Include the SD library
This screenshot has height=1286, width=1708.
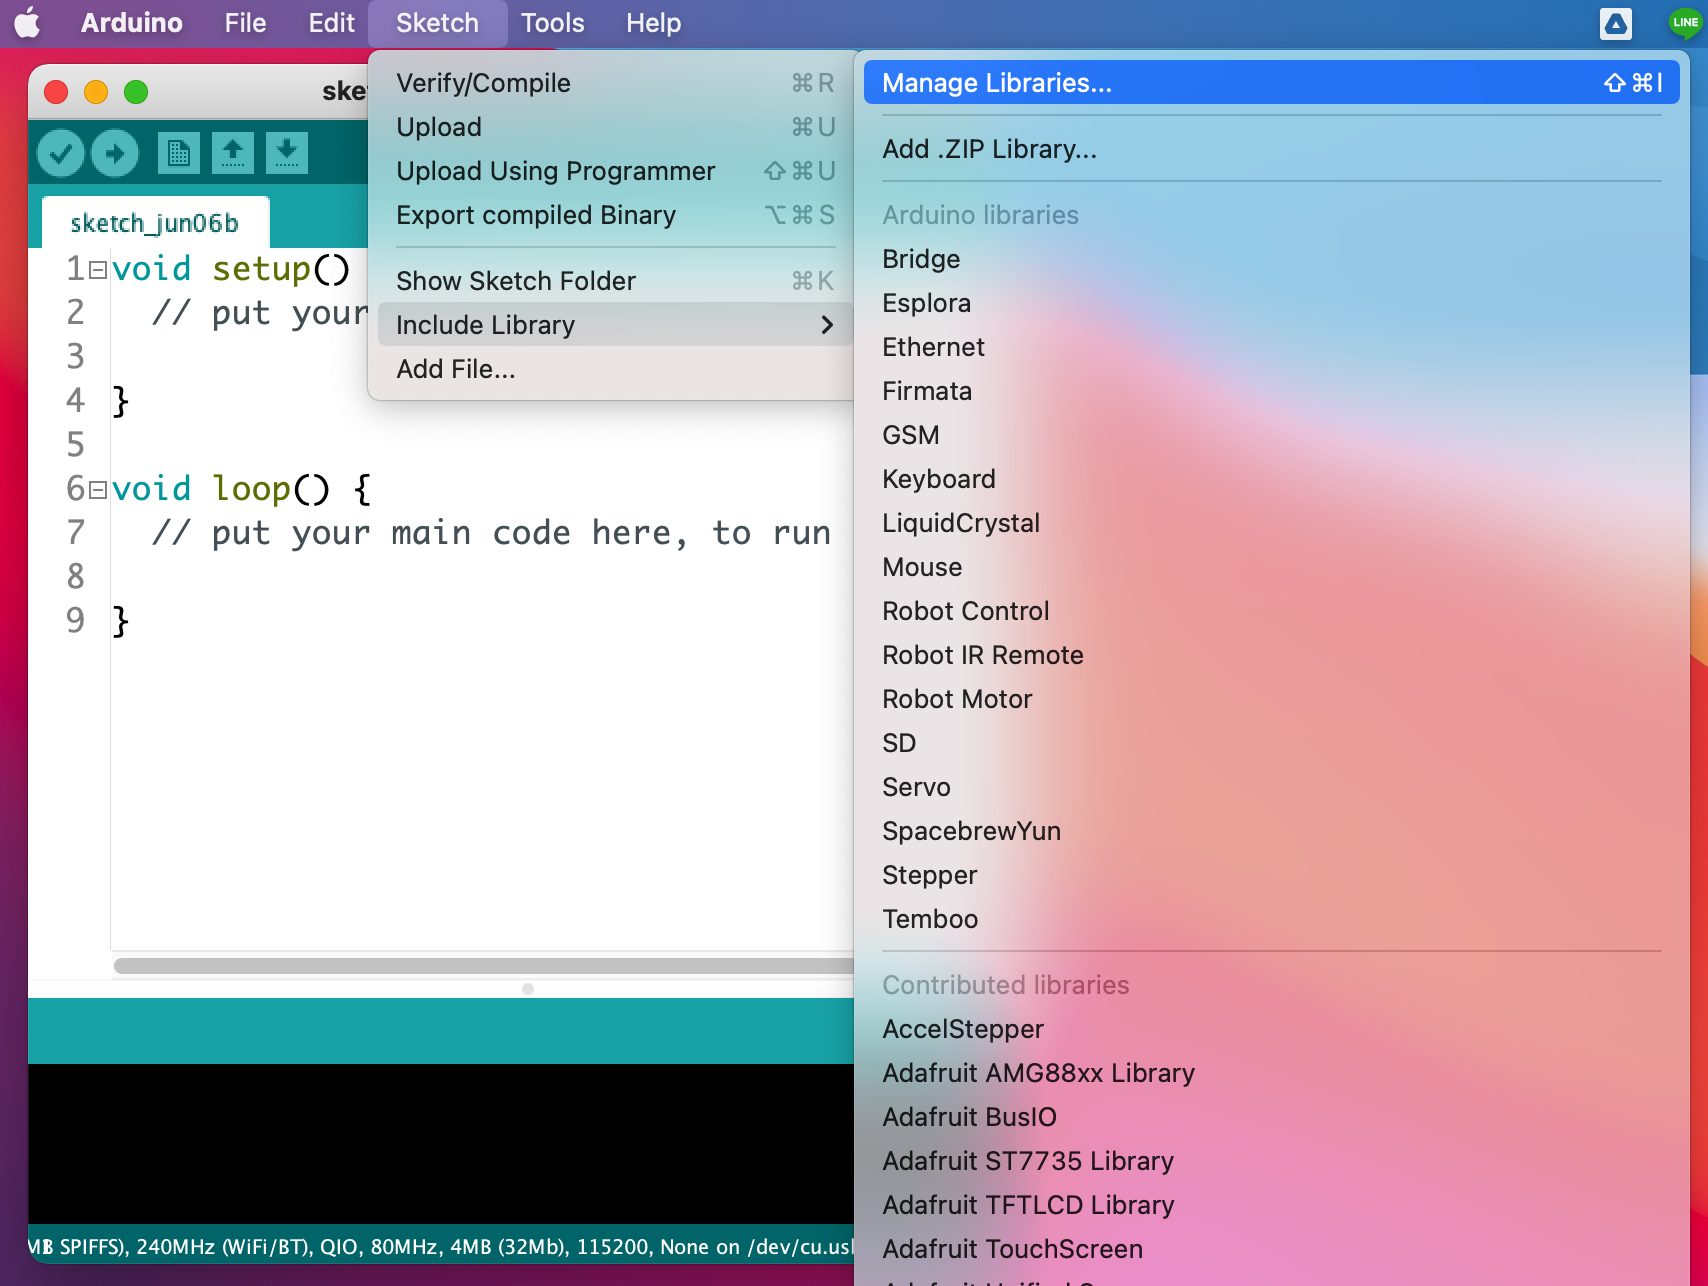(1271, 743)
